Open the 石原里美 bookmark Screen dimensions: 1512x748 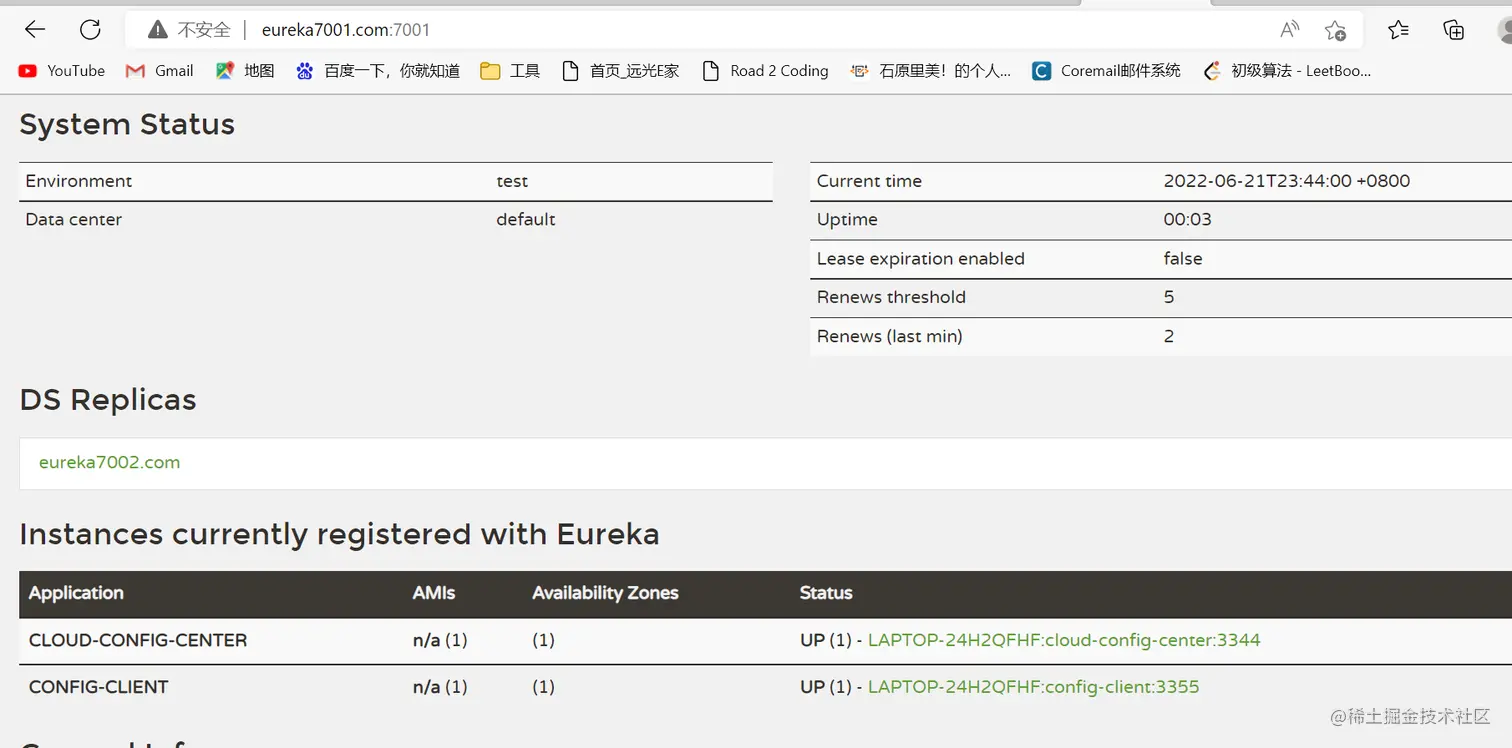click(930, 71)
